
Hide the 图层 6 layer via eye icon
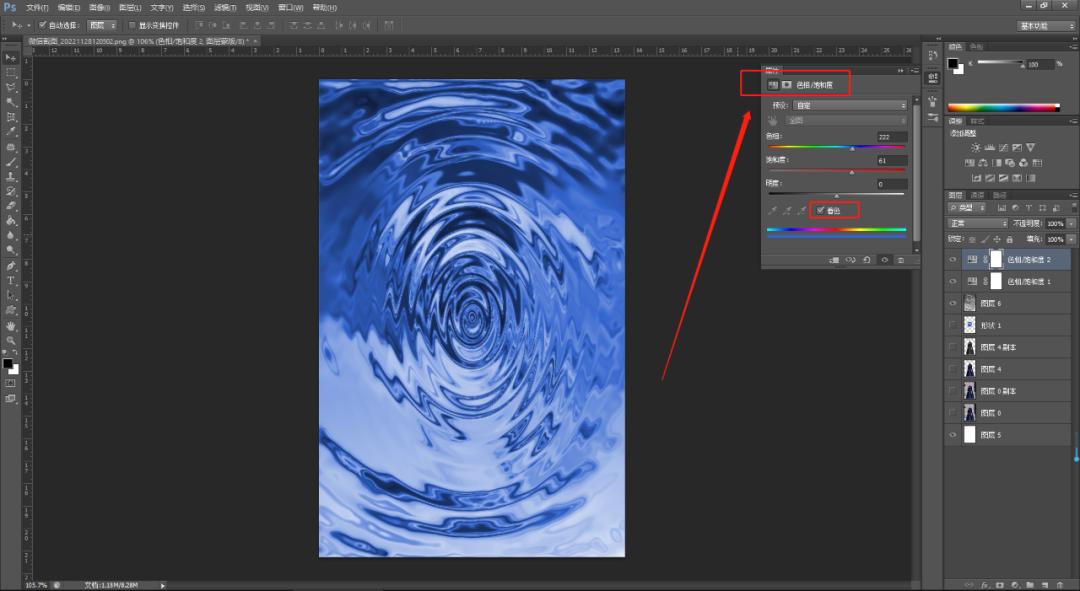[953, 303]
